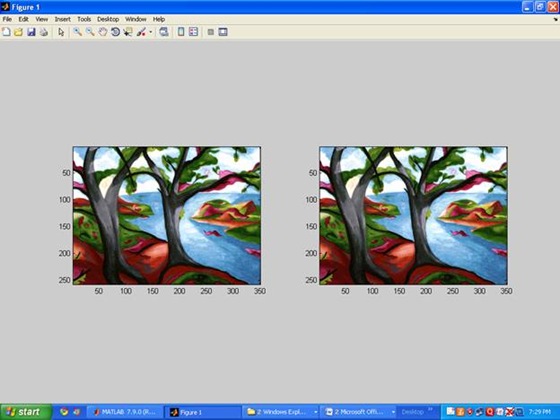The image size is (560, 420).
Task: Click the second quick launch icon
Action: point(76,412)
